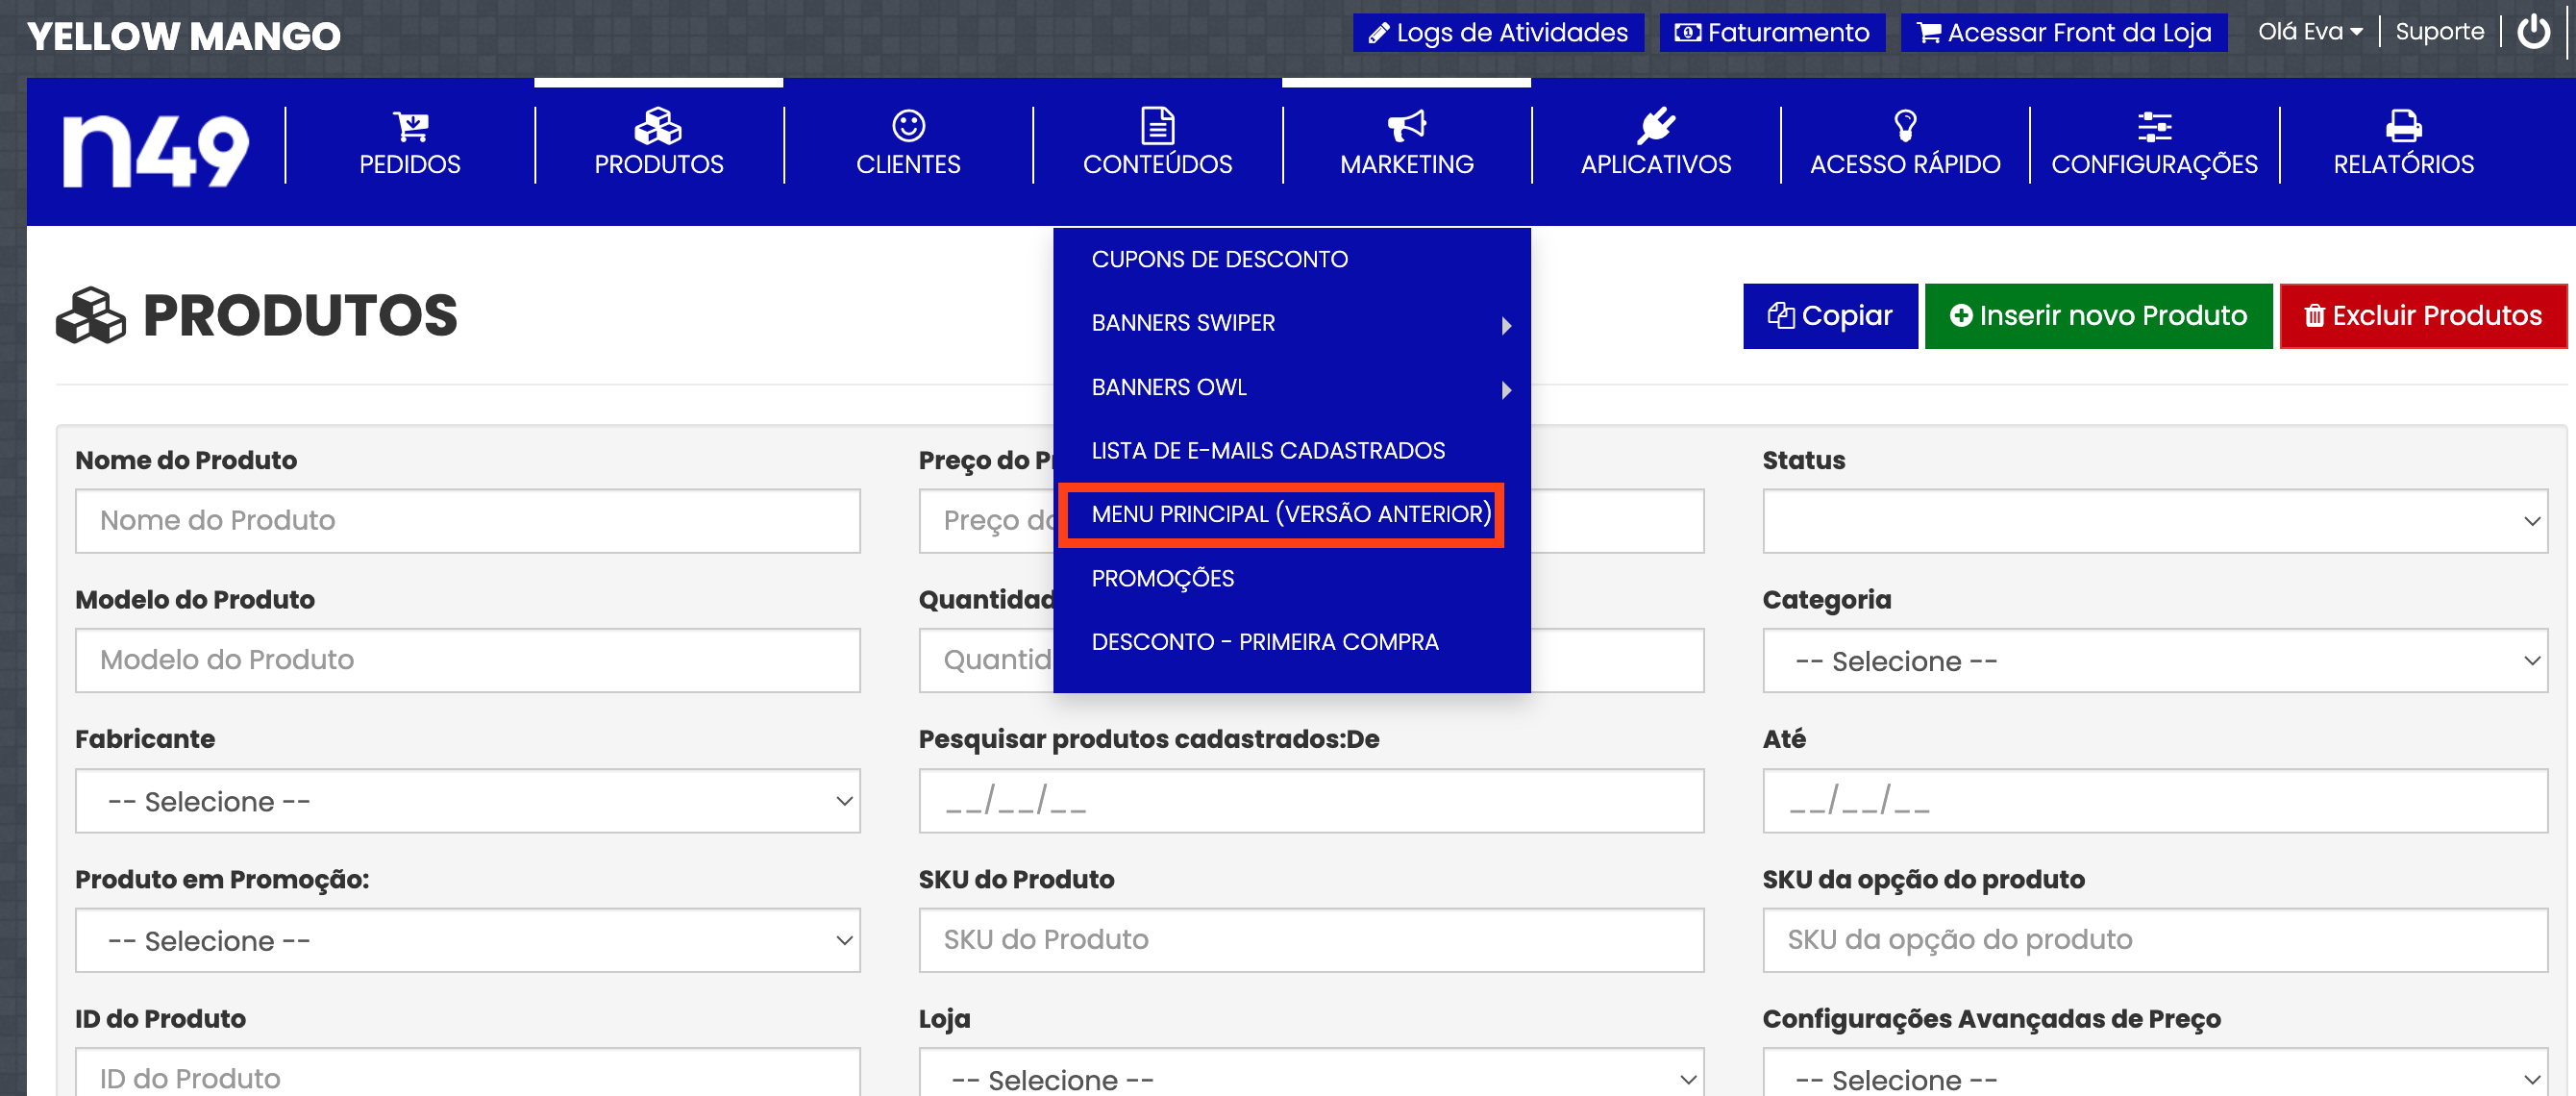Expand the Banners Swiper submenu arrow
The width and height of the screenshot is (2576, 1096).
pyautogui.click(x=1505, y=325)
